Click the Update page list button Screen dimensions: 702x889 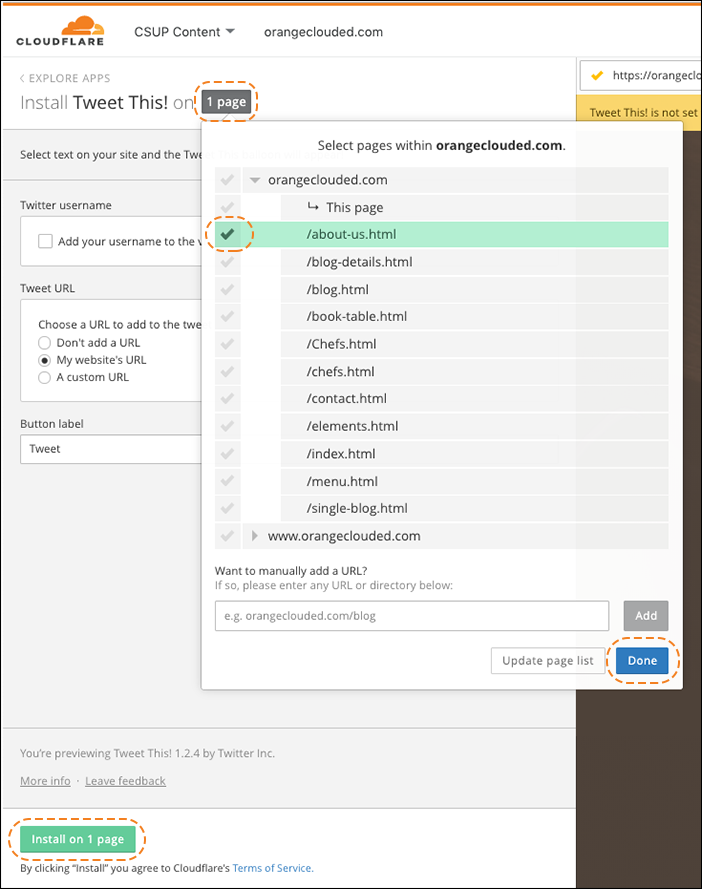[x=547, y=661]
